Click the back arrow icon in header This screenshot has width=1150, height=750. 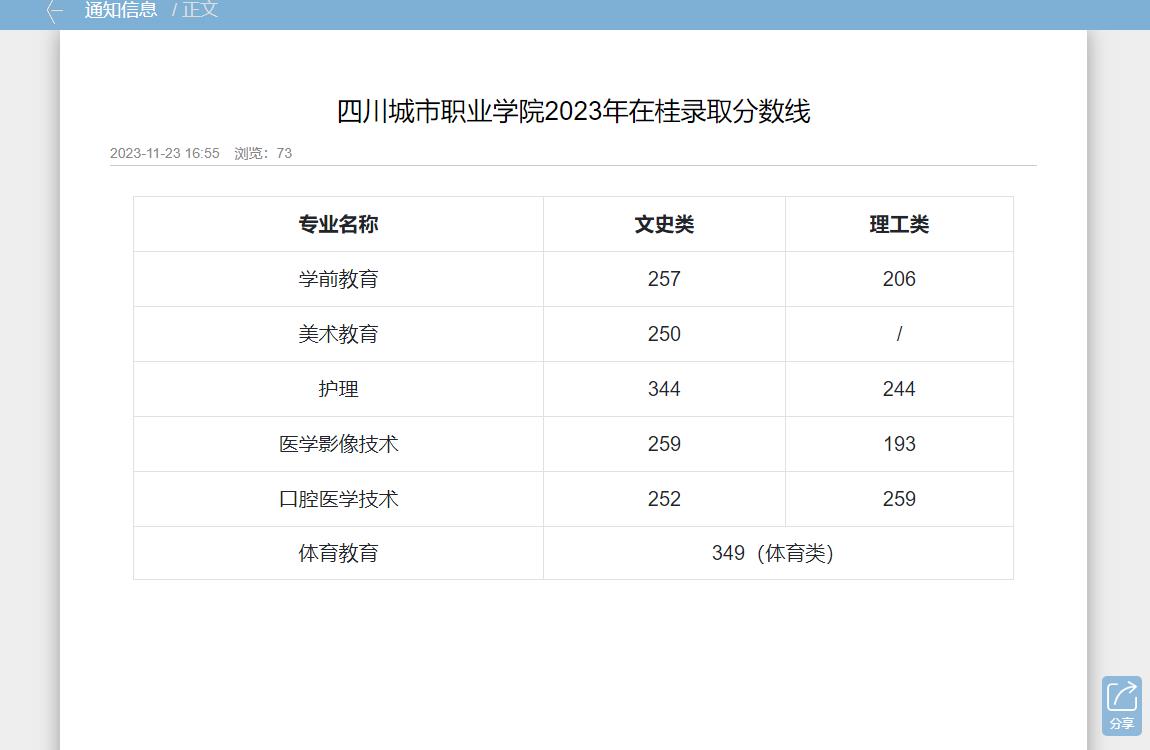tap(54, 10)
